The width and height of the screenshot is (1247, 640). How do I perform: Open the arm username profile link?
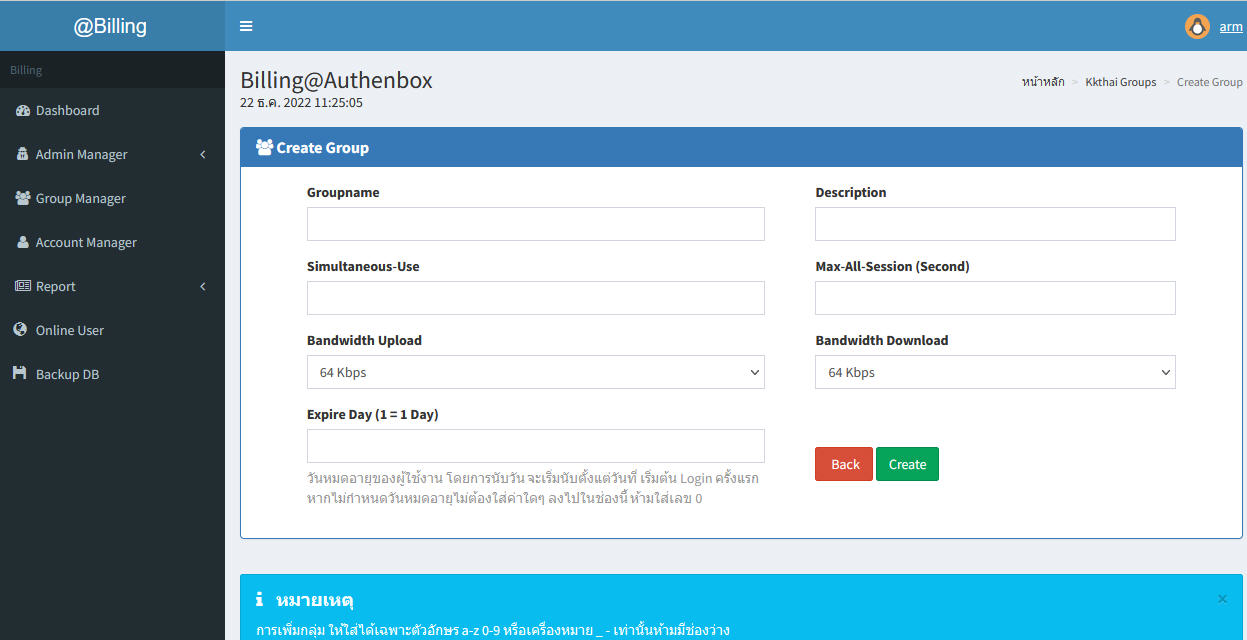(1230, 27)
